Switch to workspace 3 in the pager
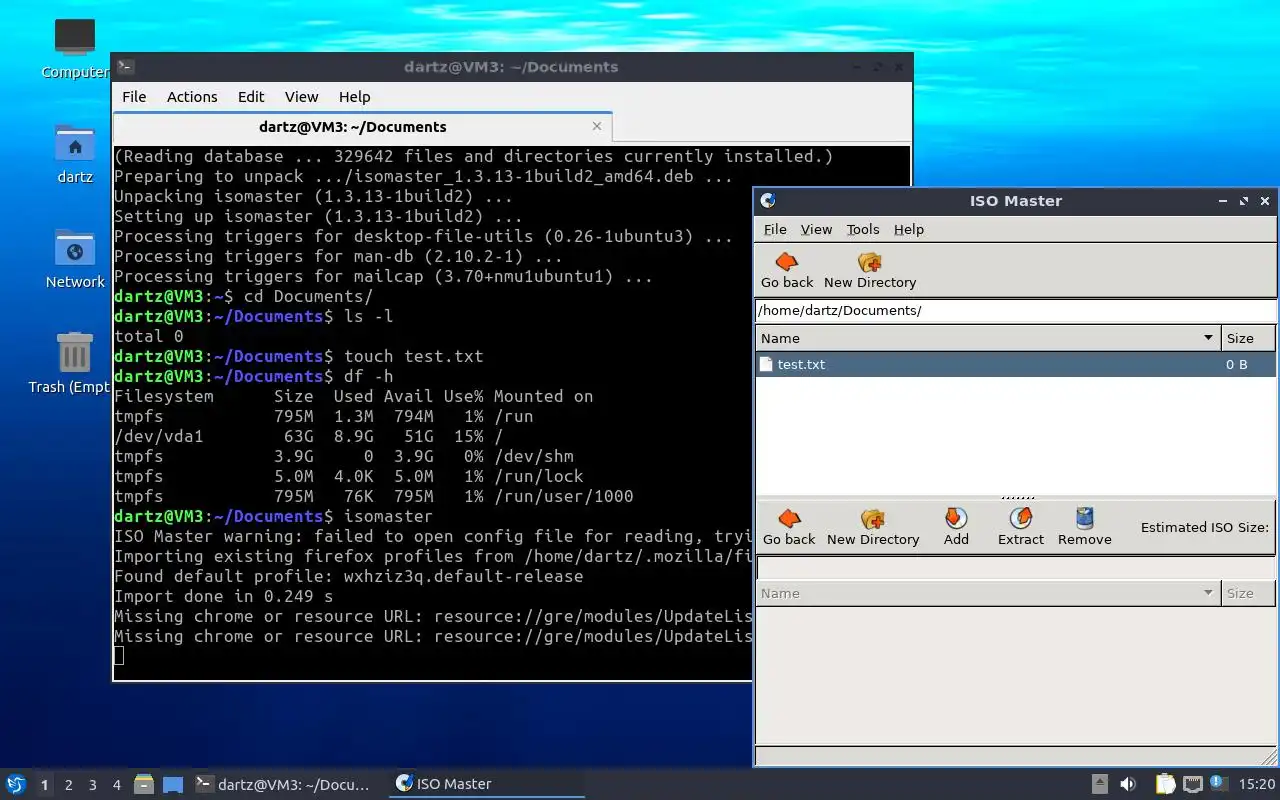This screenshot has height=800, width=1280. click(93, 785)
